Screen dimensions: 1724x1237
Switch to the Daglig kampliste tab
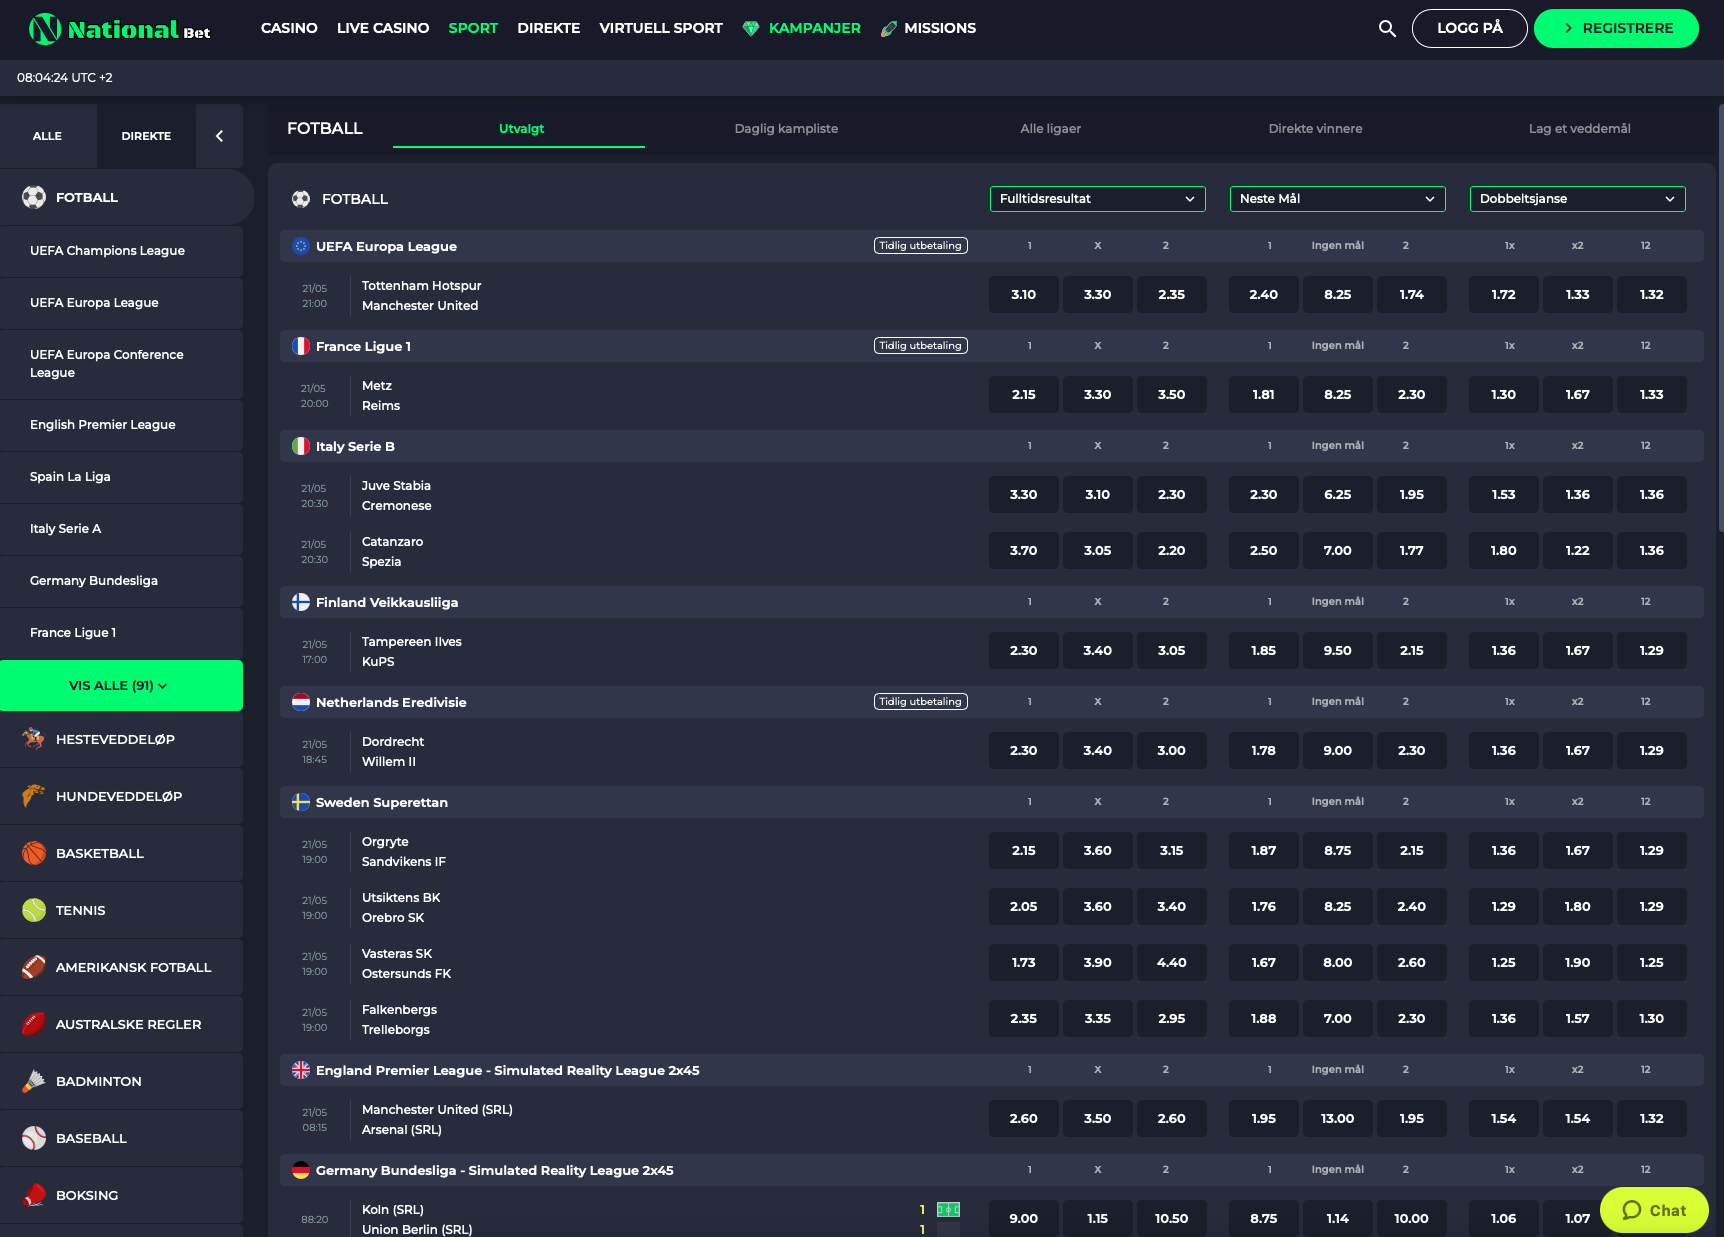pos(786,129)
